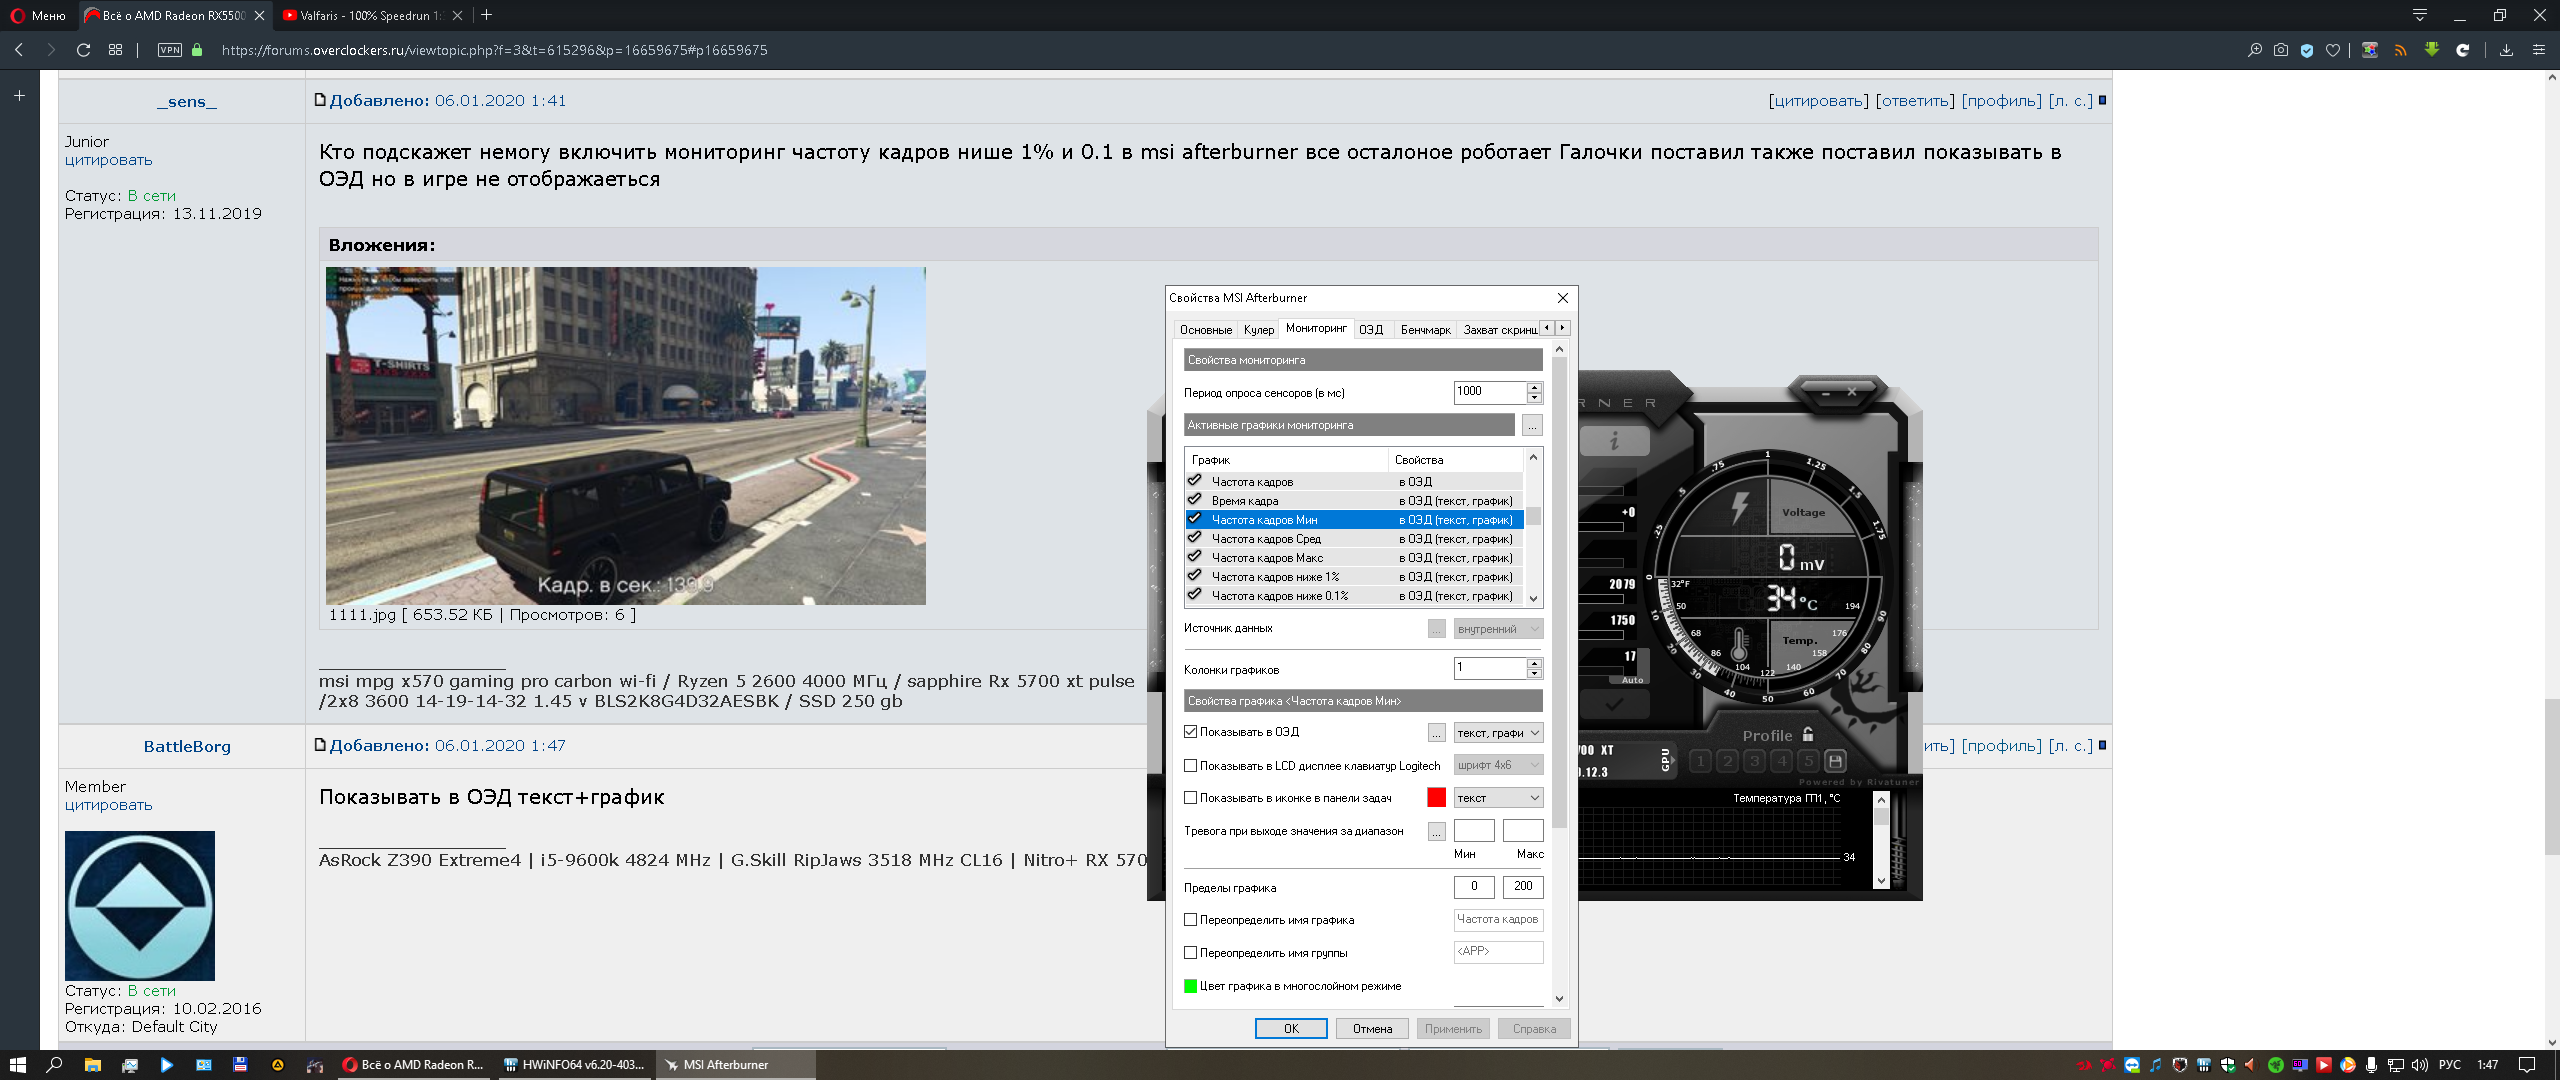The width and height of the screenshot is (2560, 1080).
Task: Open the 'Бенчмарк' tab
Action: [x=1425, y=330]
